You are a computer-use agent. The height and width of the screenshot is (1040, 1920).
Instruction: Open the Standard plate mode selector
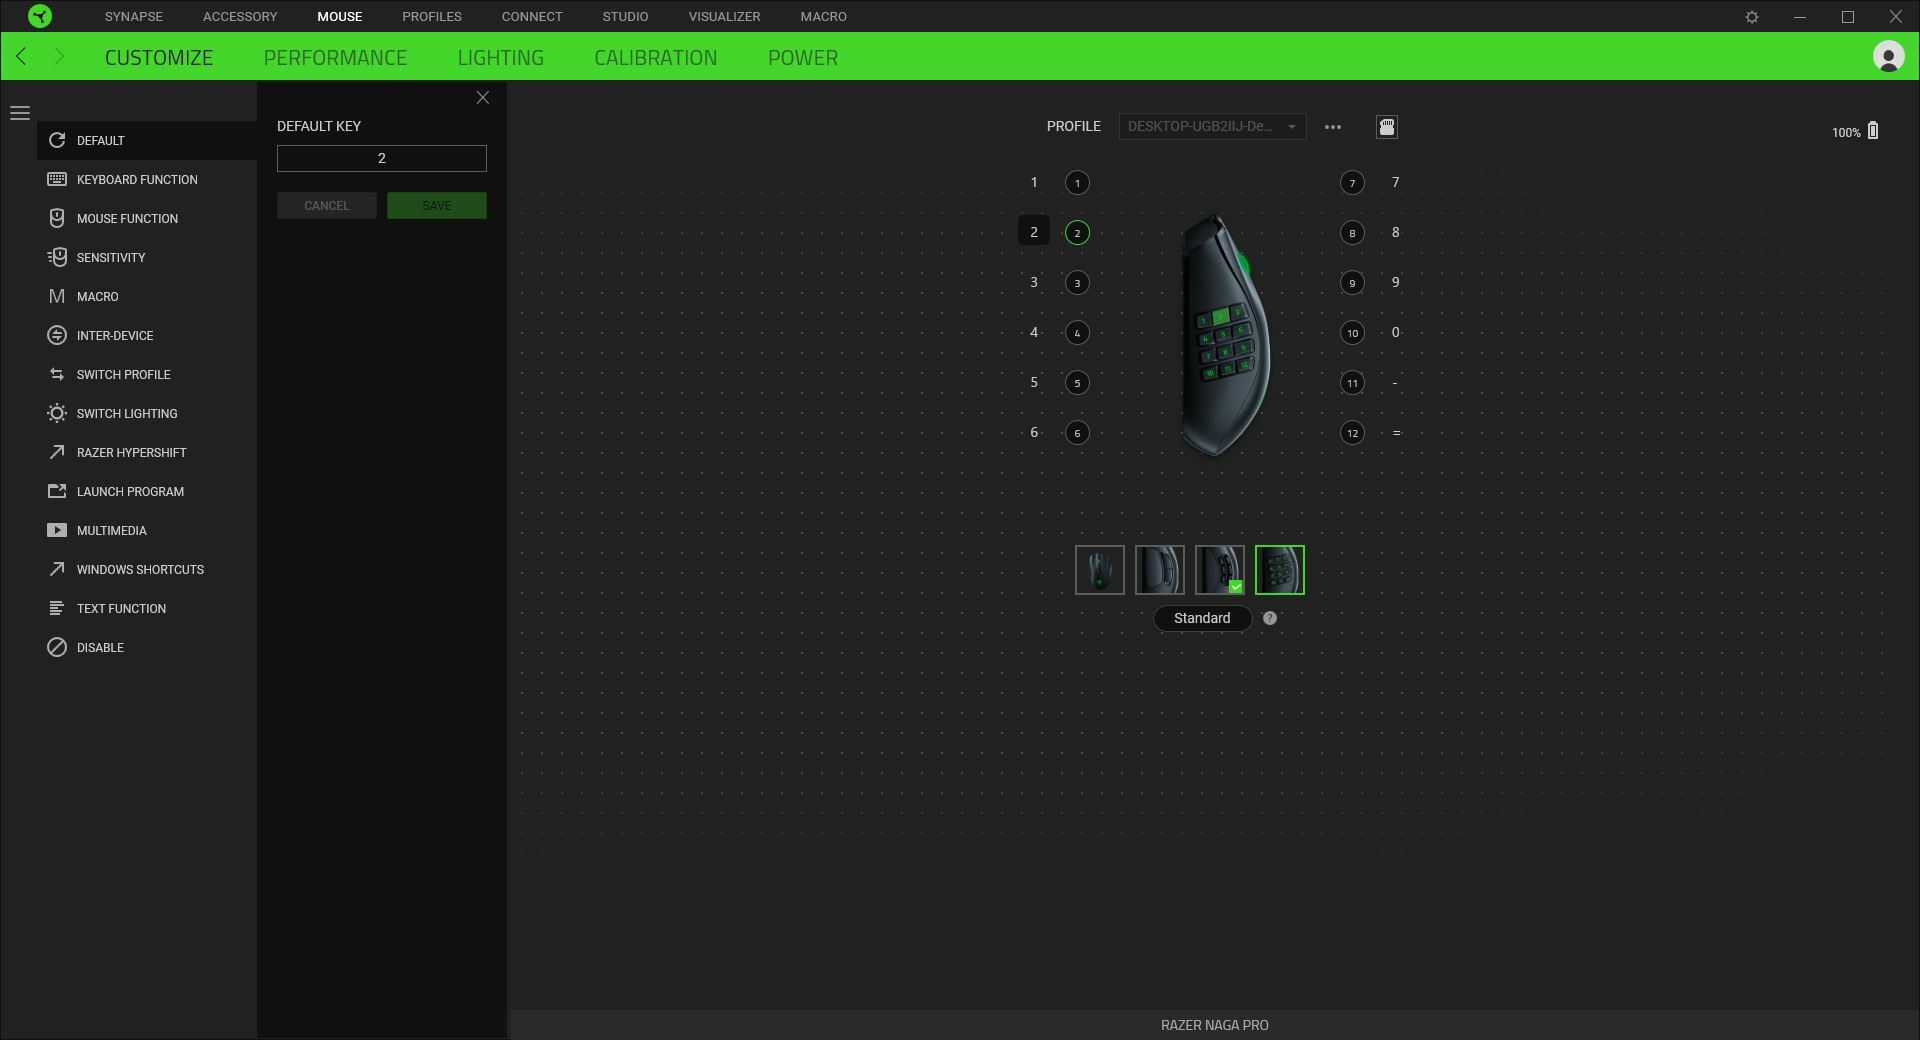[1201, 618]
